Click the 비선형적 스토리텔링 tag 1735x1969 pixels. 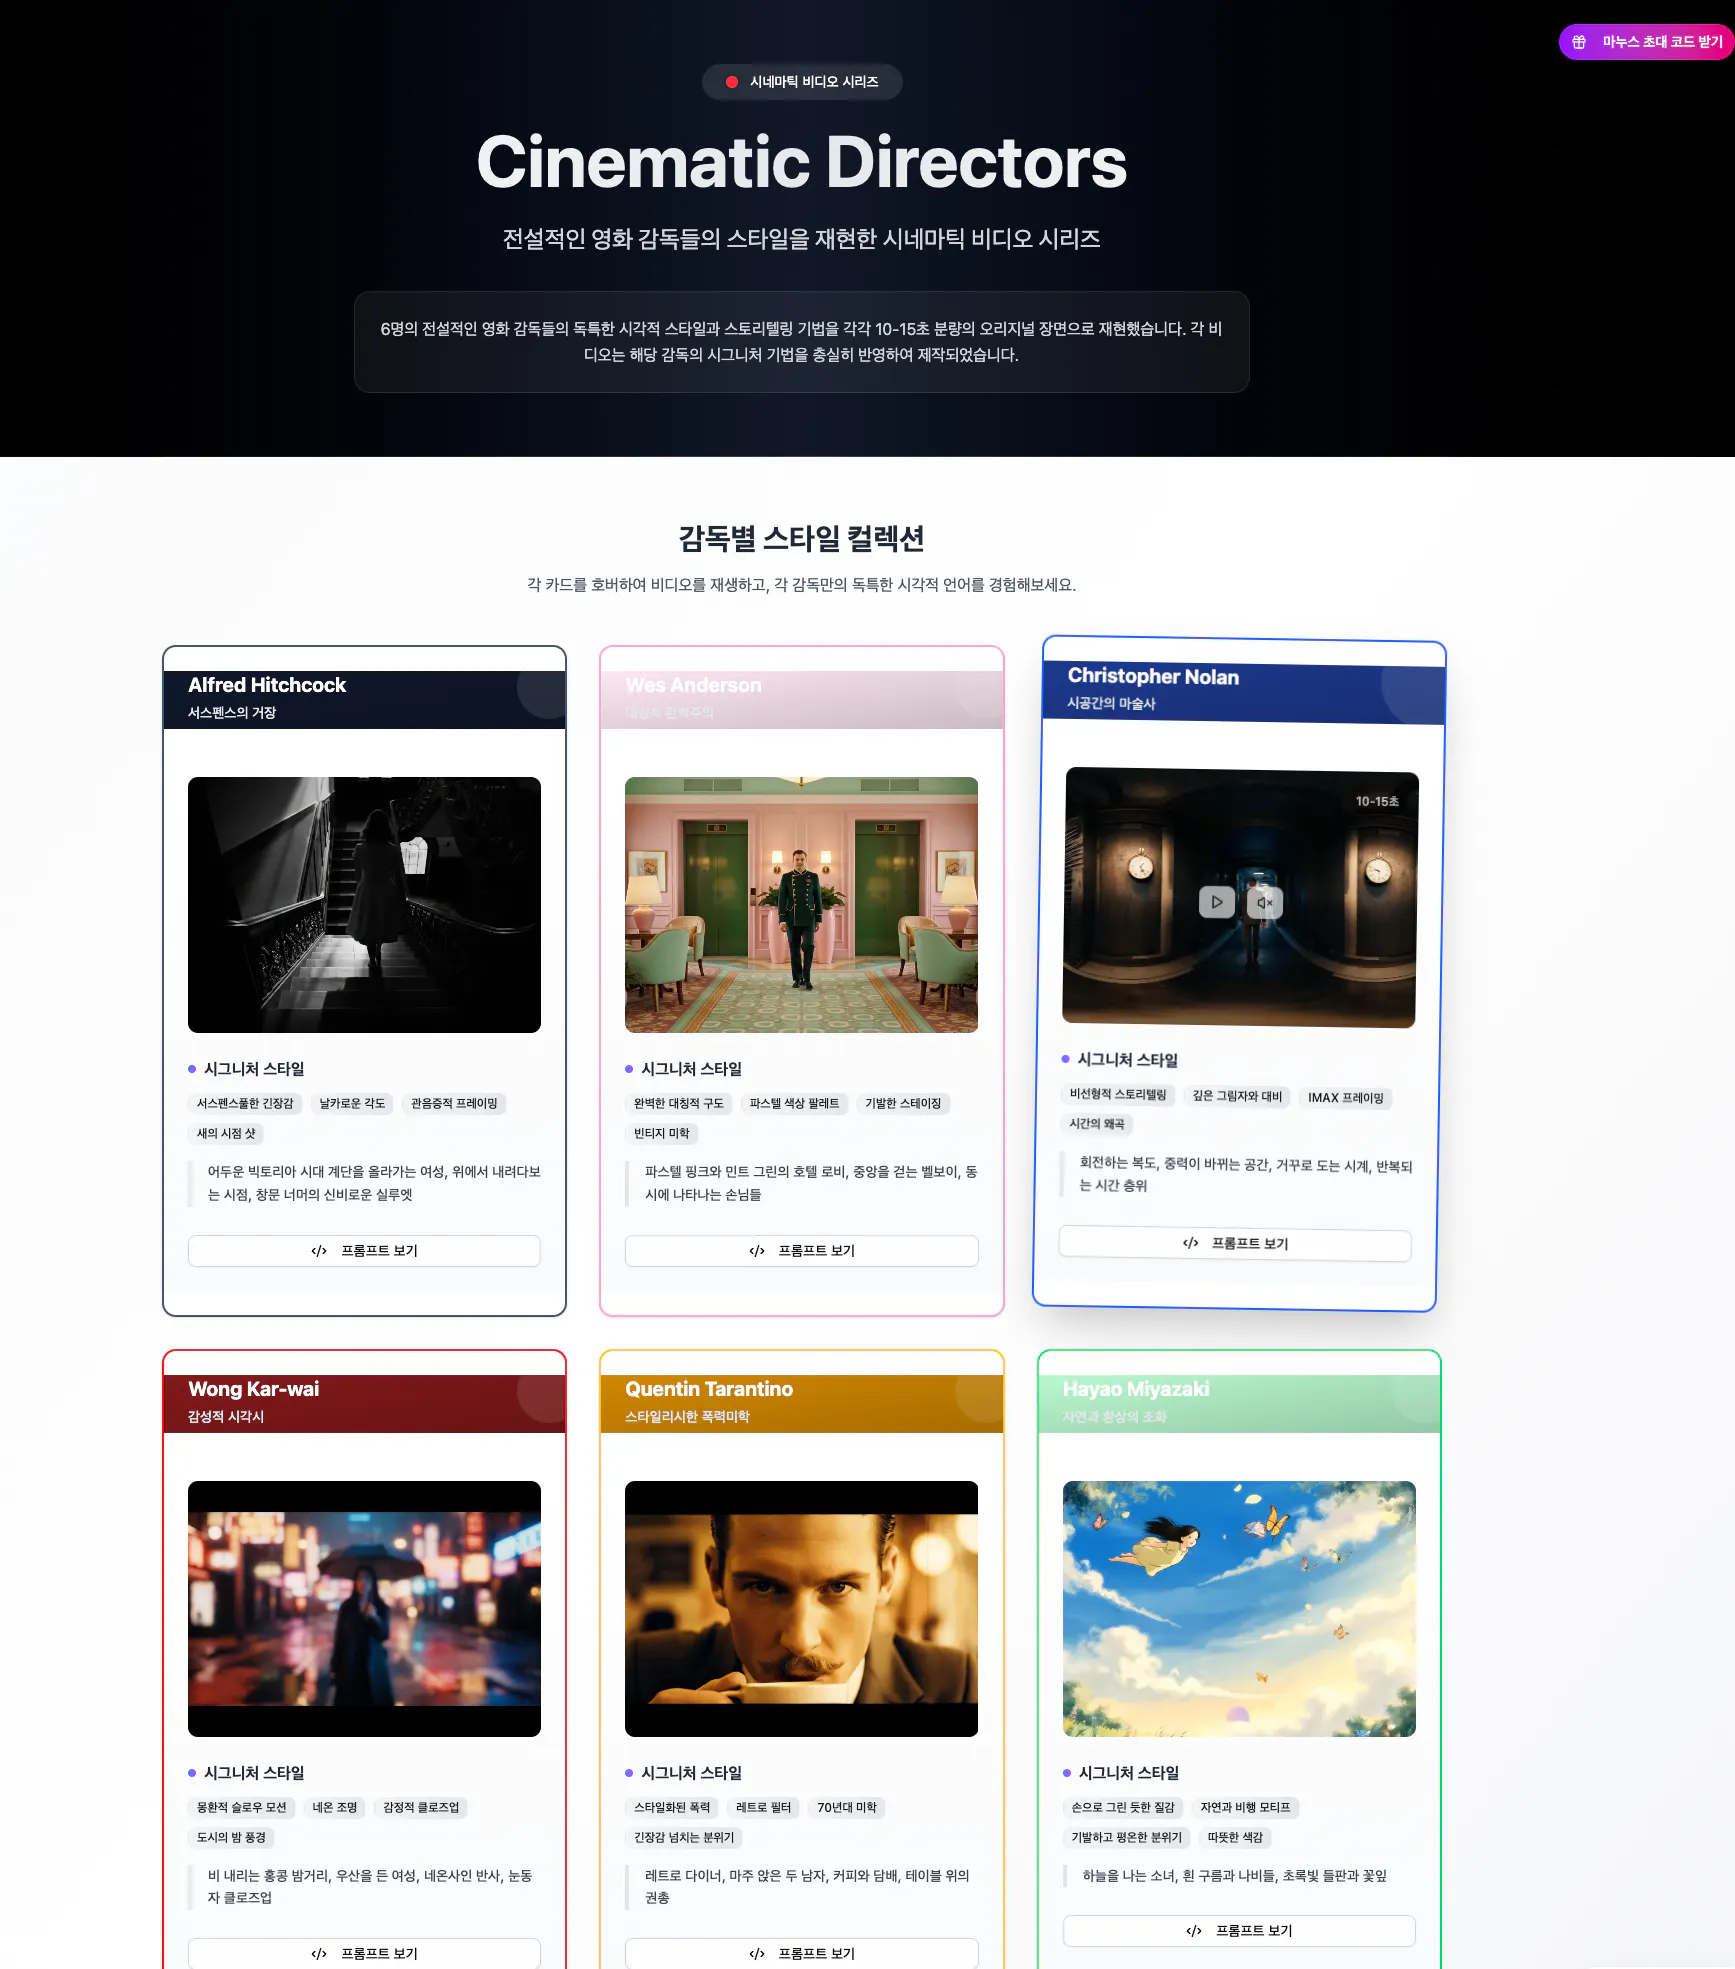pos(1118,1094)
